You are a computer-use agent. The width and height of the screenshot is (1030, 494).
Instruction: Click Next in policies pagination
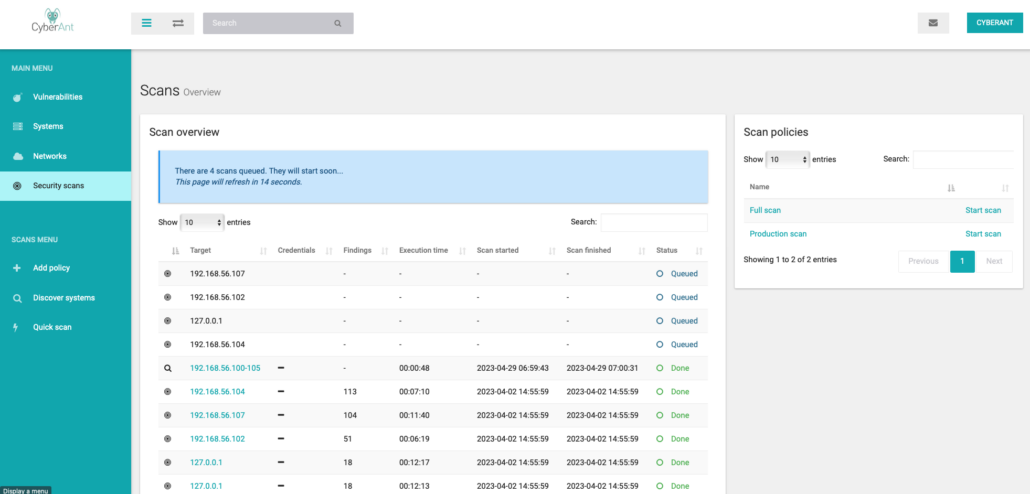click(994, 261)
